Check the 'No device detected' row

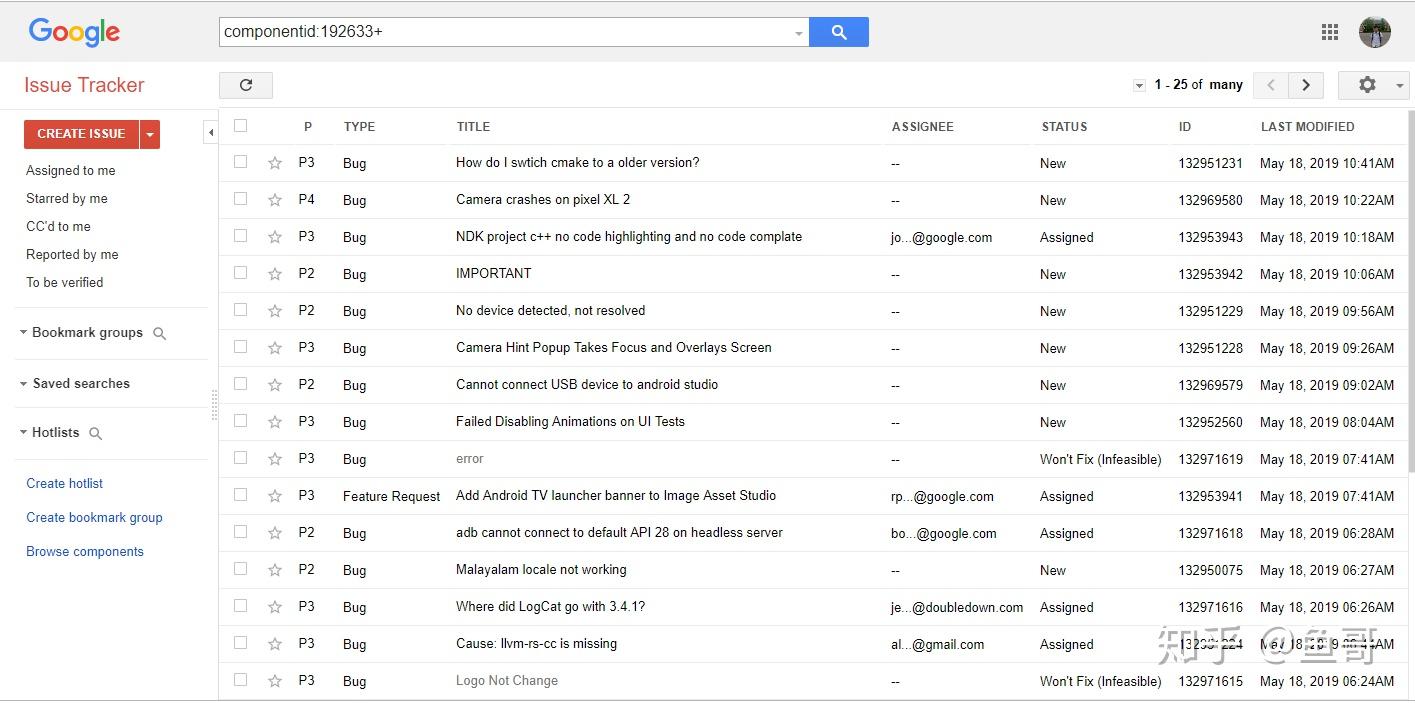(x=240, y=309)
